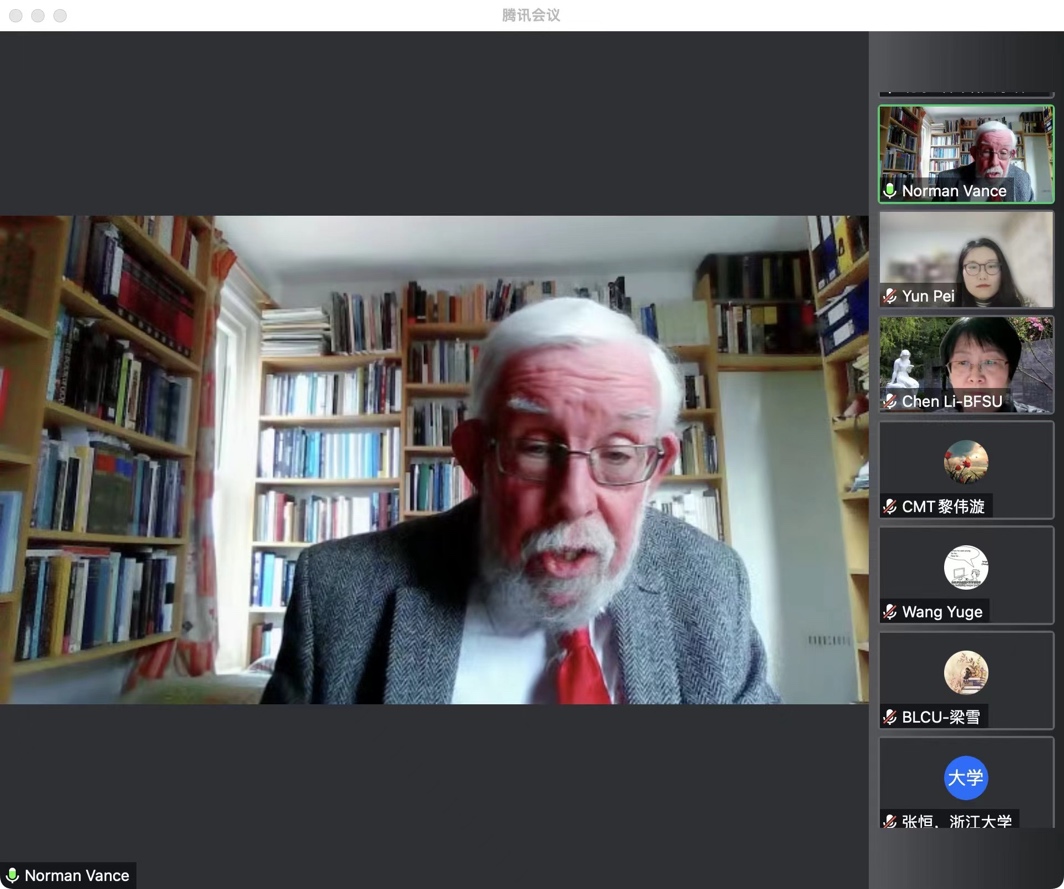Click the muted mic icon beside CMT黎伟漩

(889, 507)
